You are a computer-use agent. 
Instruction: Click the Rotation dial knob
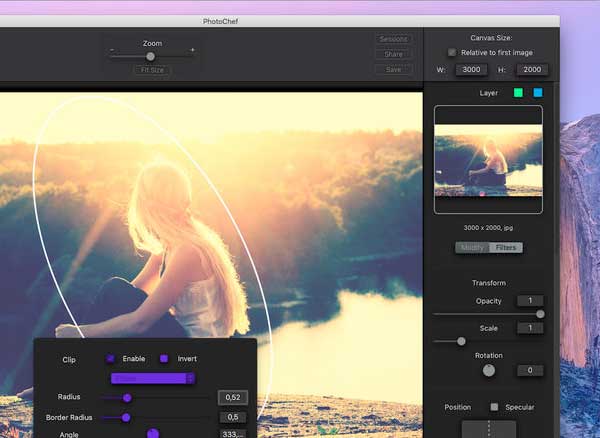pyautogui.click(x=489, y=370)
